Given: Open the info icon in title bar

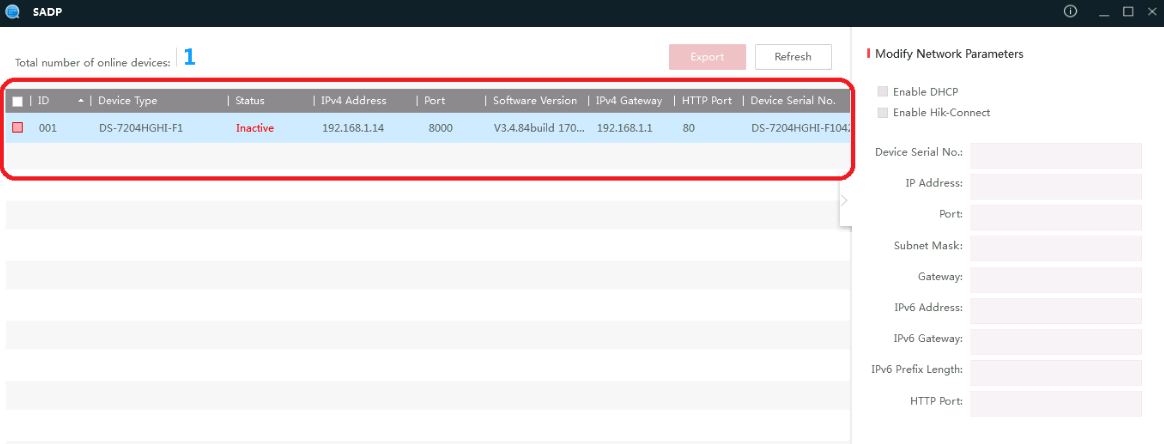Looking at the screenshot, I should click(1070, 12).
